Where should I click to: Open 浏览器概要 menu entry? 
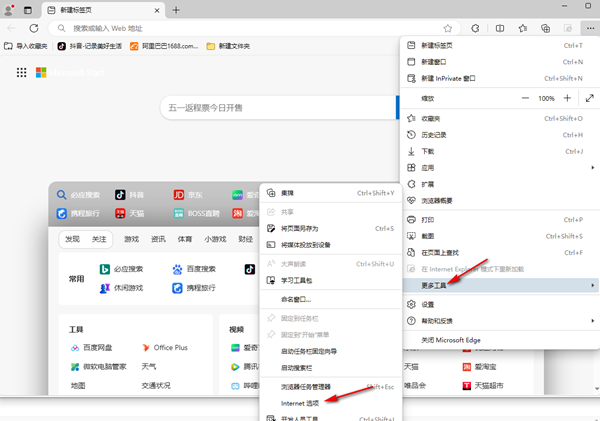tap(500, 201)
